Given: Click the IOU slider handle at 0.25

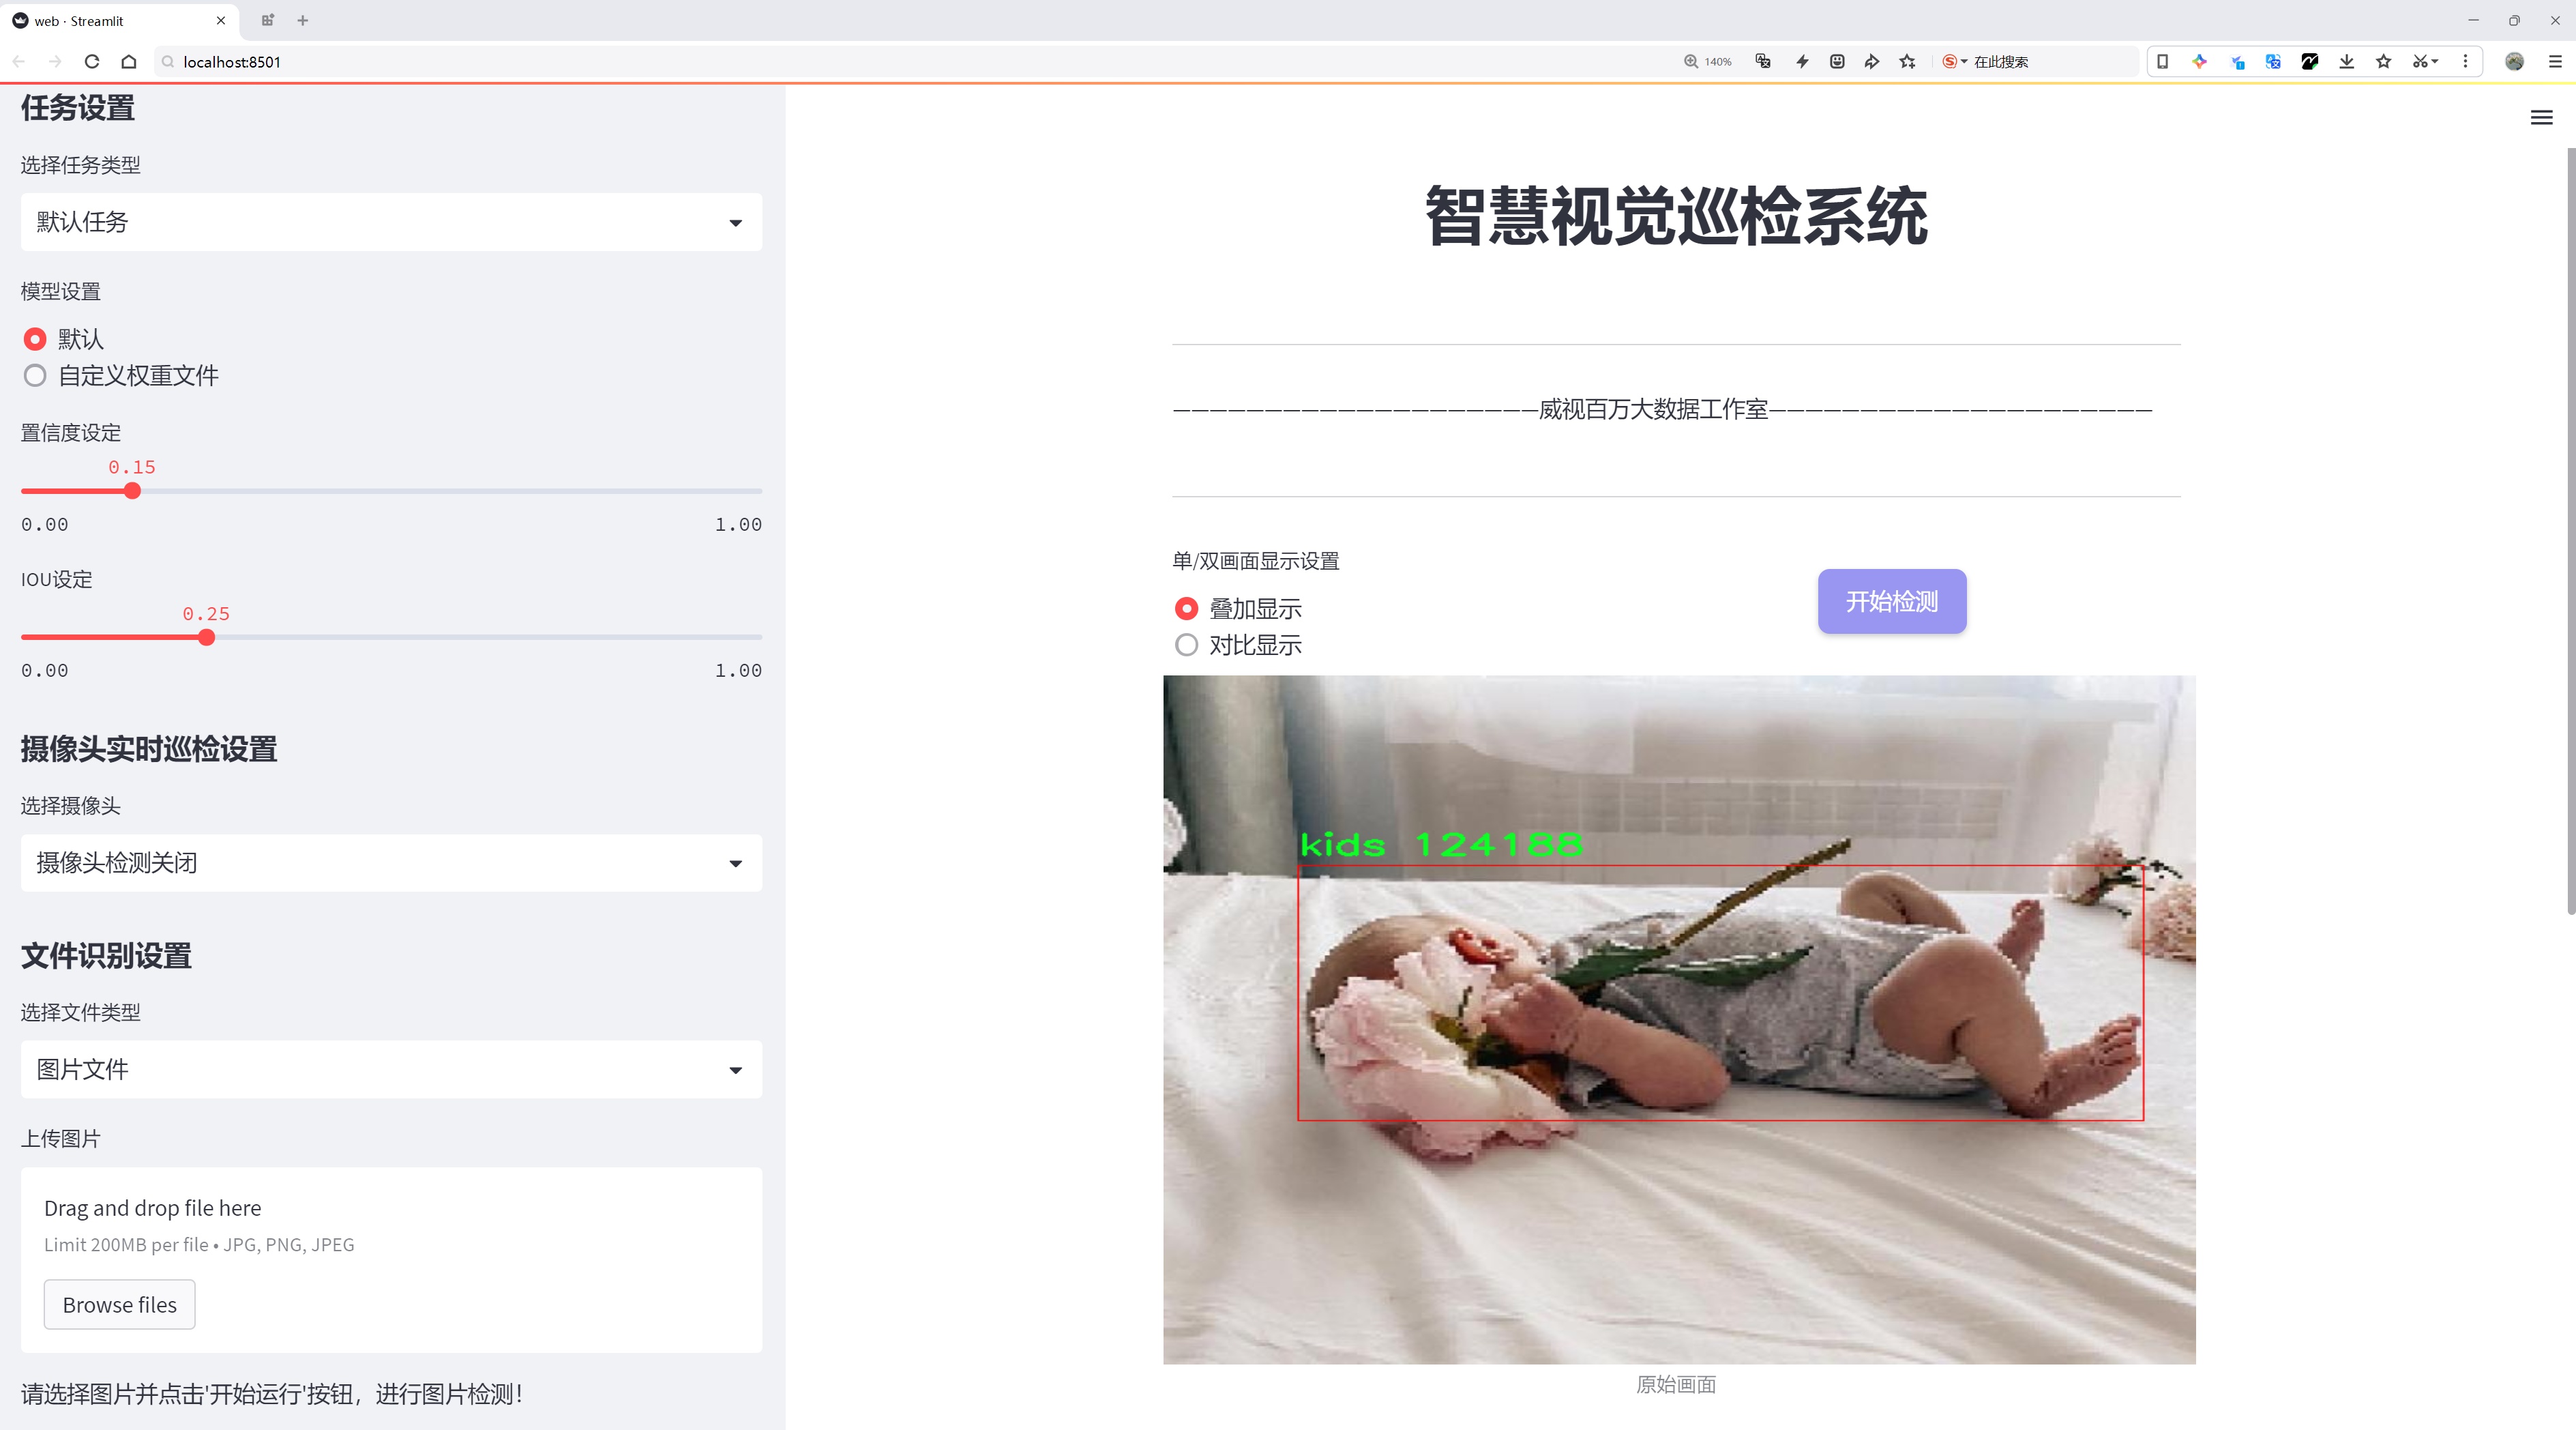Looking at the screenshot, I should pyautogui.click(x=206, y=638).
